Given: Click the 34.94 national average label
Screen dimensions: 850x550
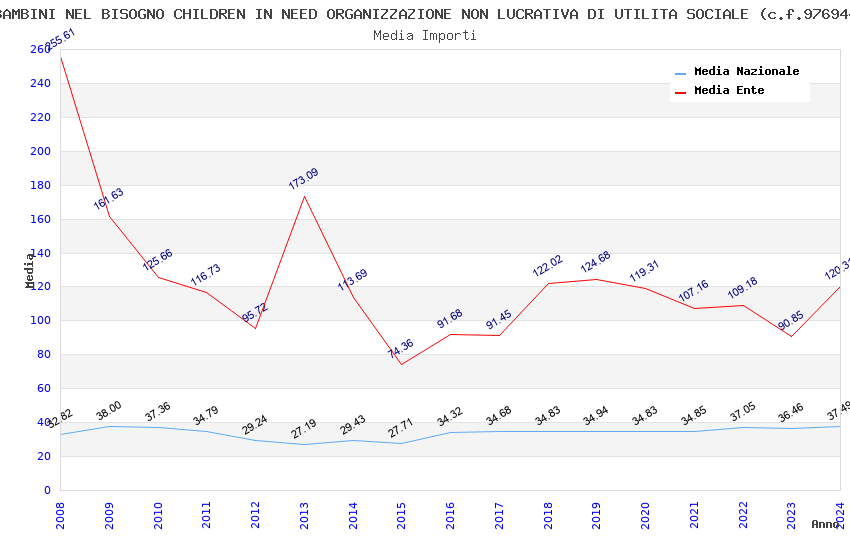Looking at the screenshot, I should click(x=595, y=416).
